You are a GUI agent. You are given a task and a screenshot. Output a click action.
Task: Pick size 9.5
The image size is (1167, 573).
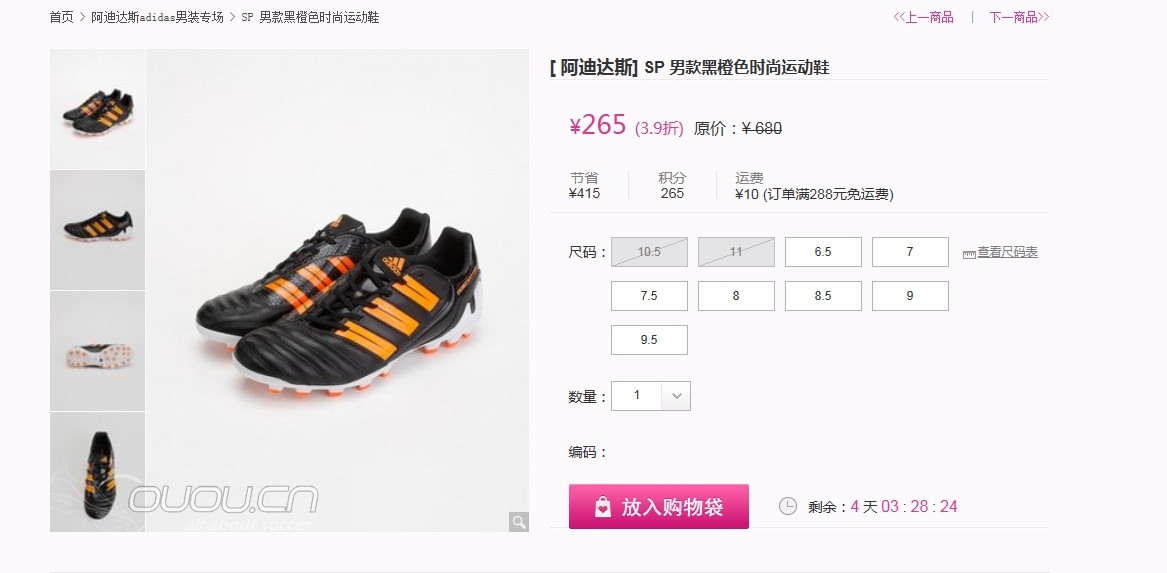(649, 339)
